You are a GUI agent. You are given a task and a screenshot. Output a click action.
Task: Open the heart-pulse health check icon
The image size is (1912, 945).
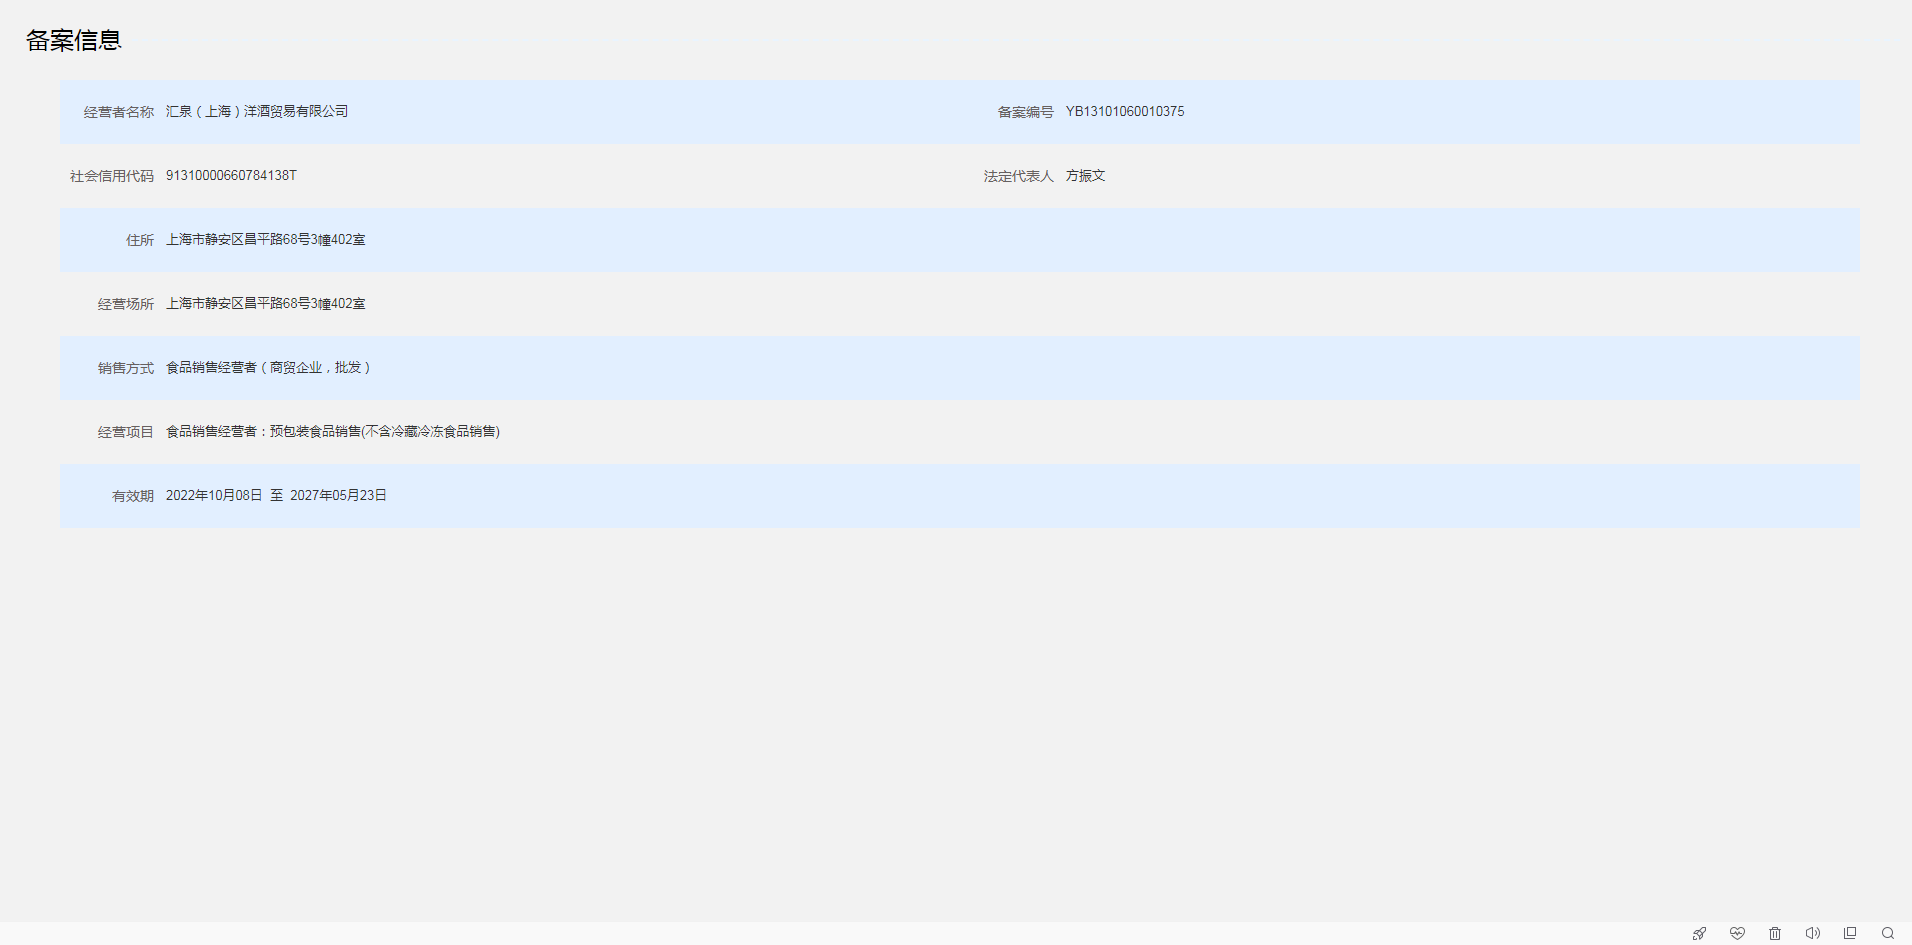[x=1737, y=933]
